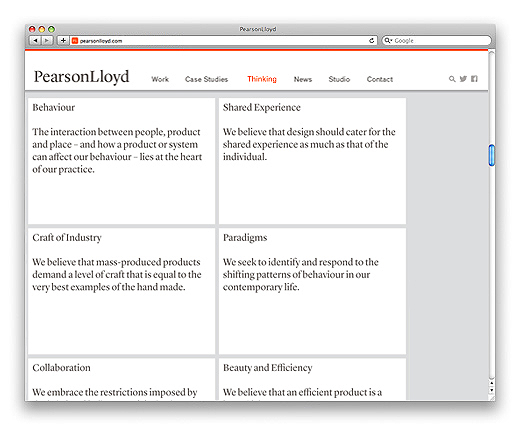Click the scrollbar down arrow
Viewport: 520px width, 424px height.
(x=491, y=390)
